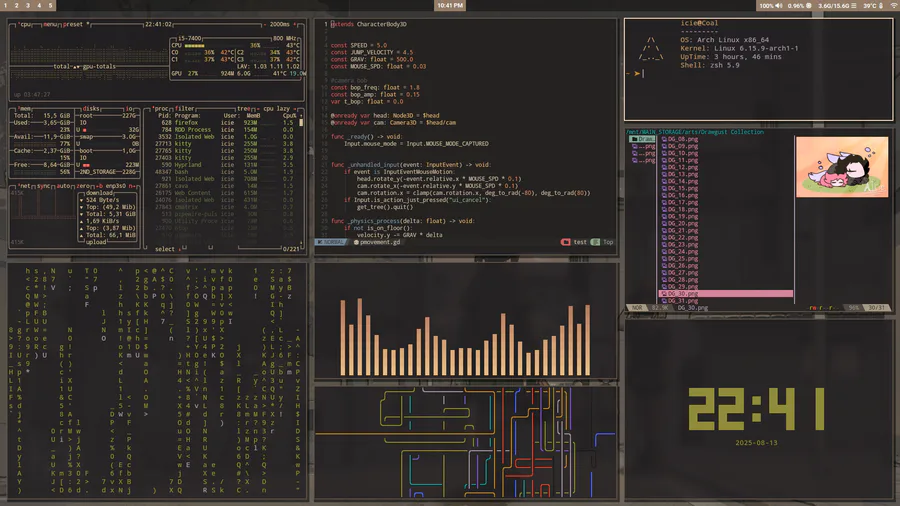Image resolution: width=900 pixels, height=506 pixels.
Task: Click the download arrow beside 524 Byte/s
Action: 82,200
